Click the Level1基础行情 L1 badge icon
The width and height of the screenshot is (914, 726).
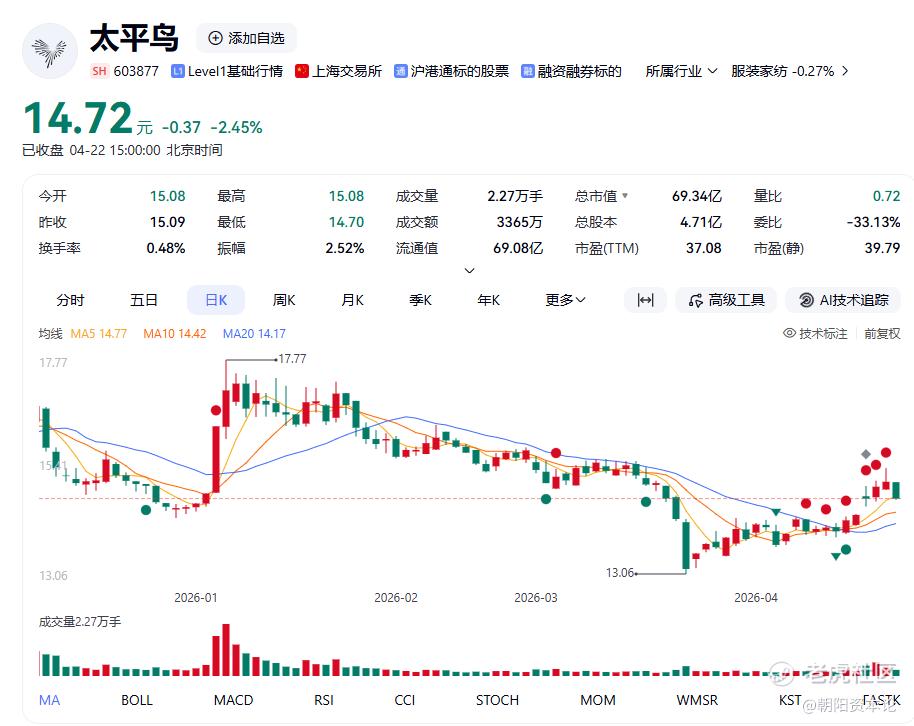(x=177, y=71)
